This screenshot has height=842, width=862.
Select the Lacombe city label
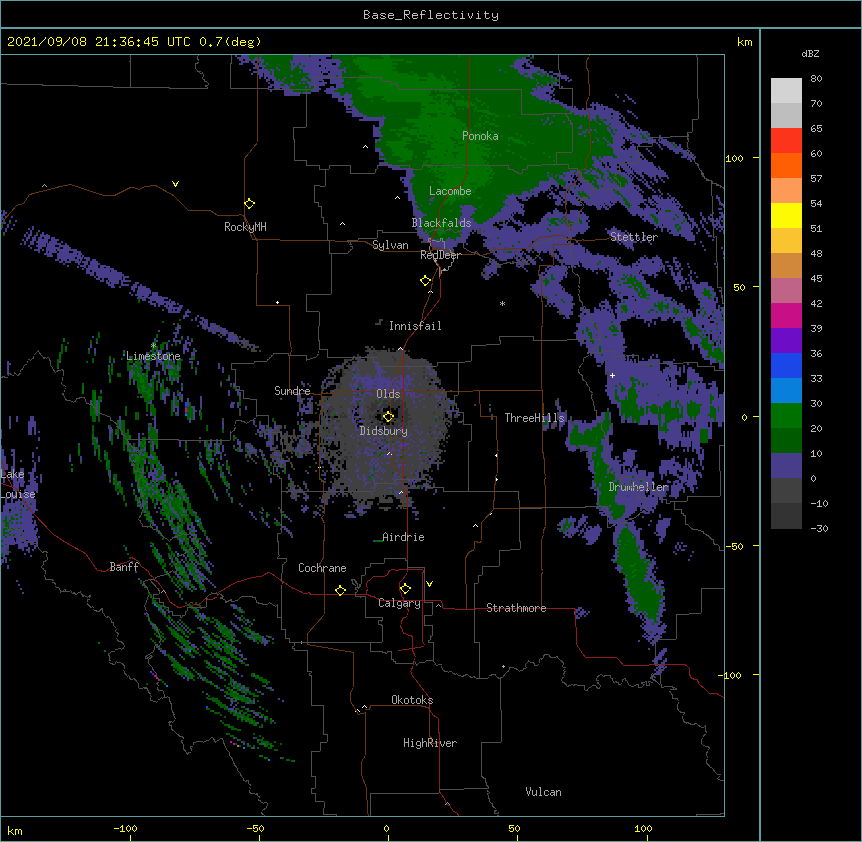[x=450, y=191]
